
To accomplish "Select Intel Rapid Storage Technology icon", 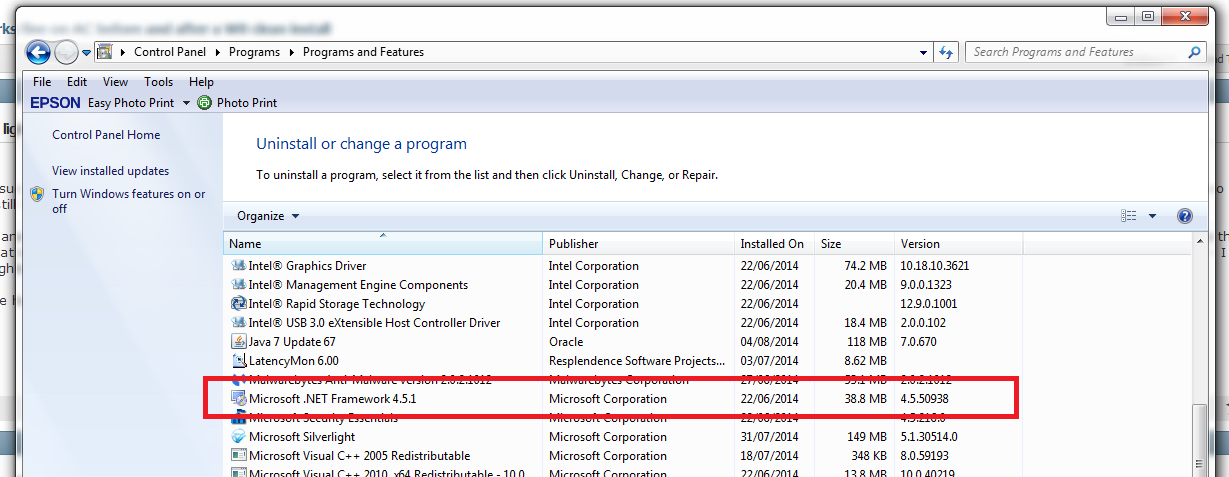I will (x=238, y=304).
